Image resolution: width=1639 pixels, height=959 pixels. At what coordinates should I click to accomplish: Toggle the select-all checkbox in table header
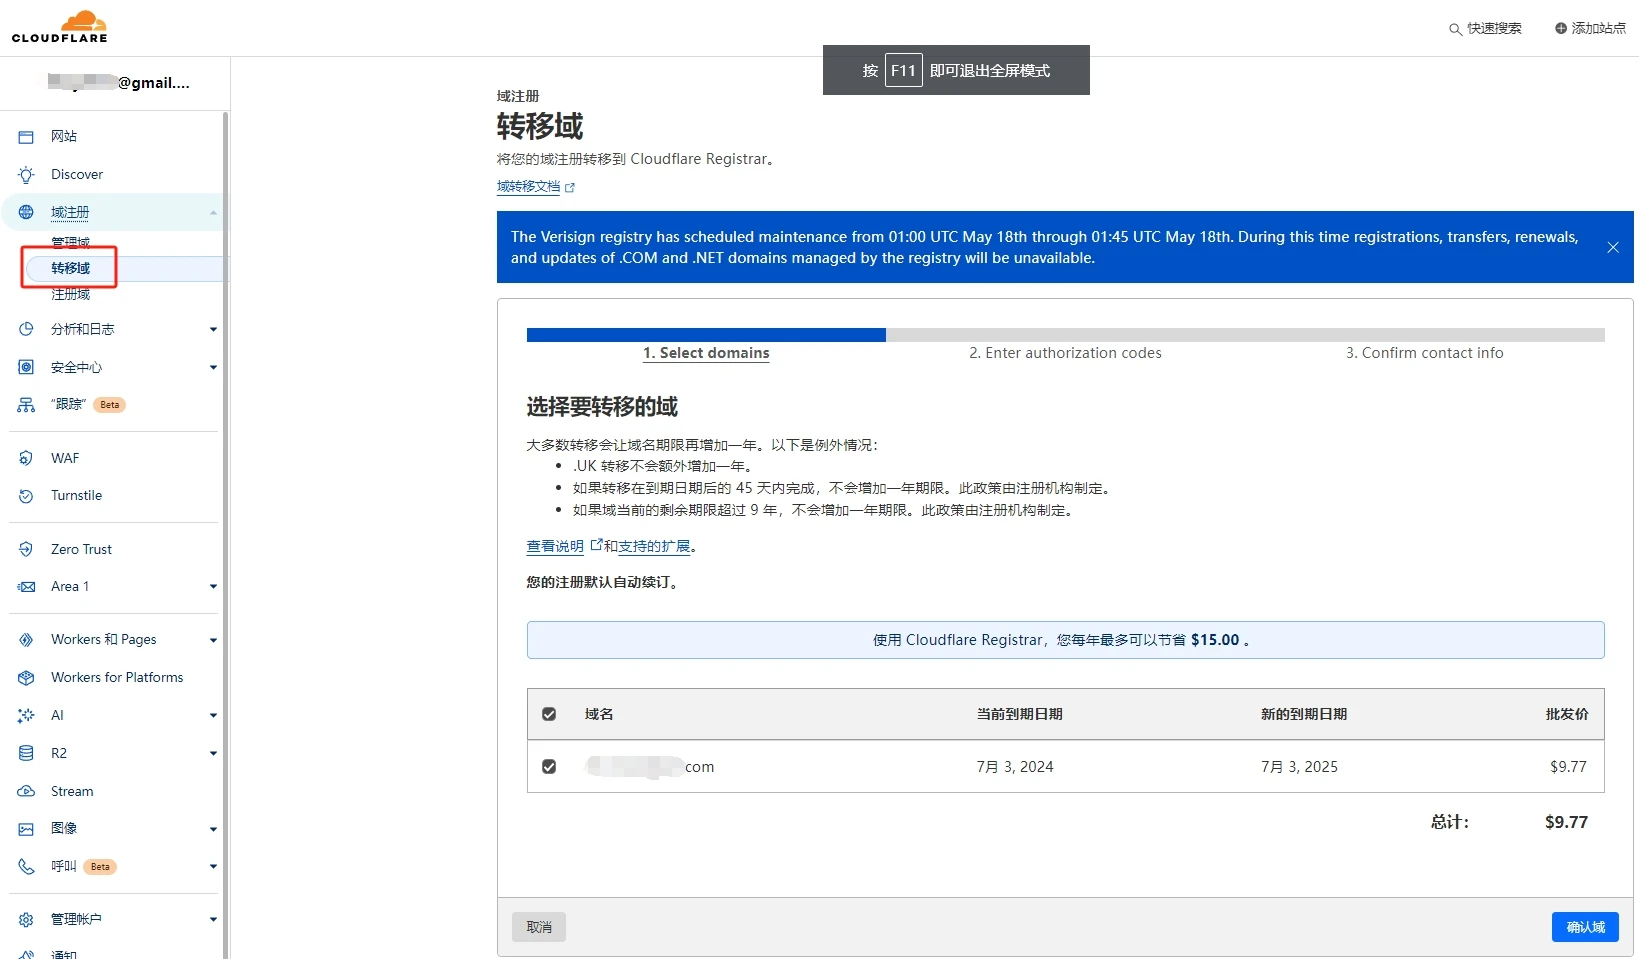coord(549,714)
